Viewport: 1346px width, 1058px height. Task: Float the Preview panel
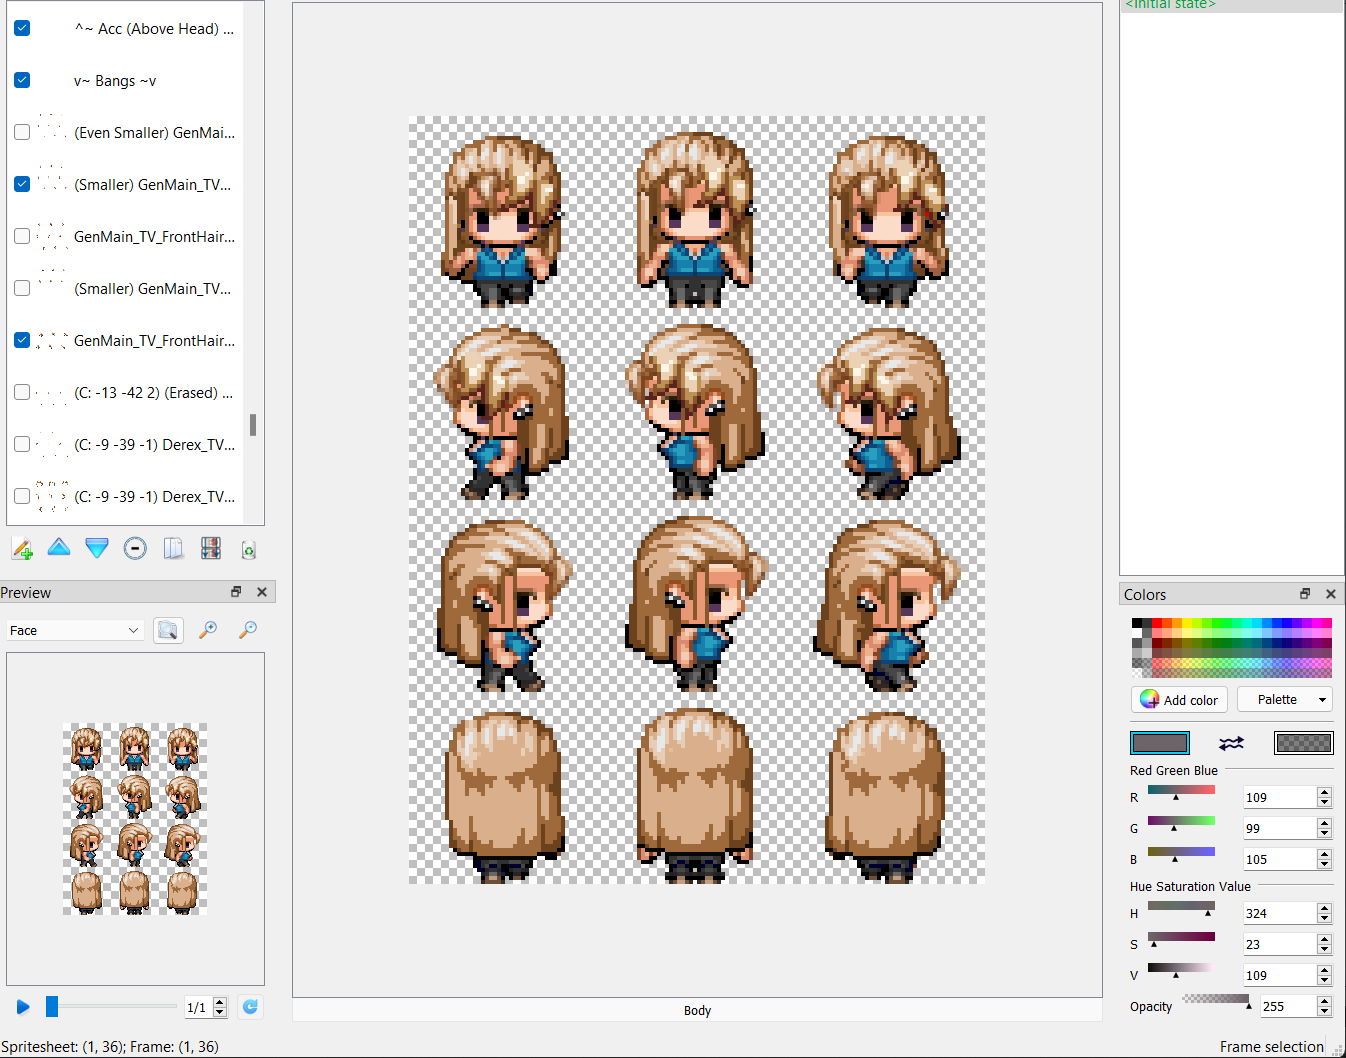[236, 592]
